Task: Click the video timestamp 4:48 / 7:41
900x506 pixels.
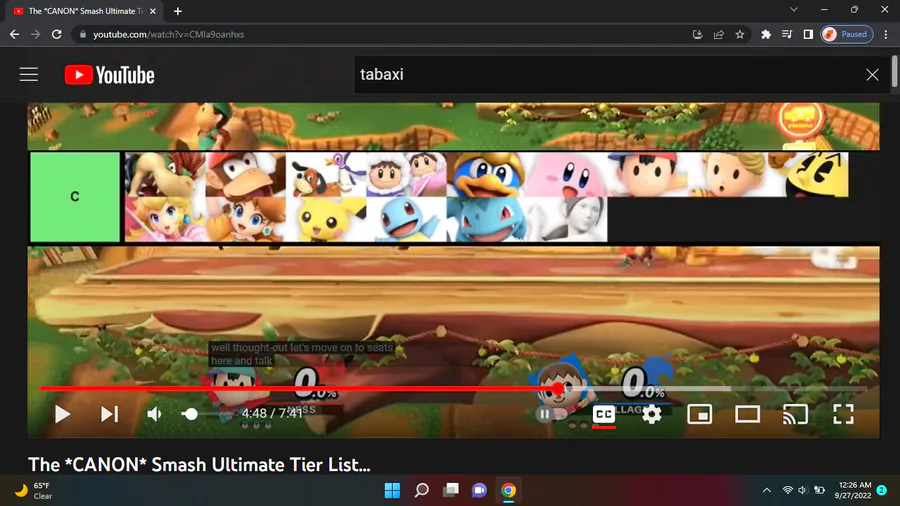Action: coord(271,414)
